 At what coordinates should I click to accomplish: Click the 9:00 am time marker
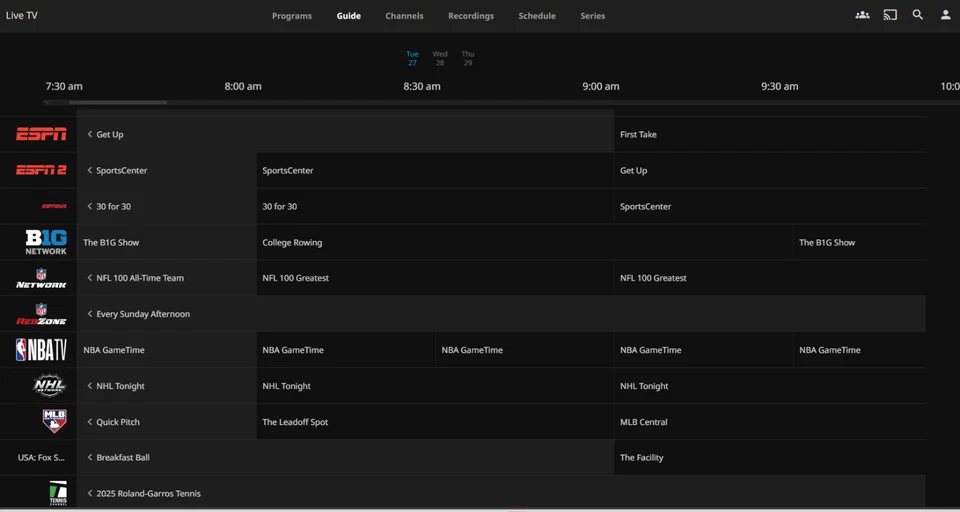601,86
